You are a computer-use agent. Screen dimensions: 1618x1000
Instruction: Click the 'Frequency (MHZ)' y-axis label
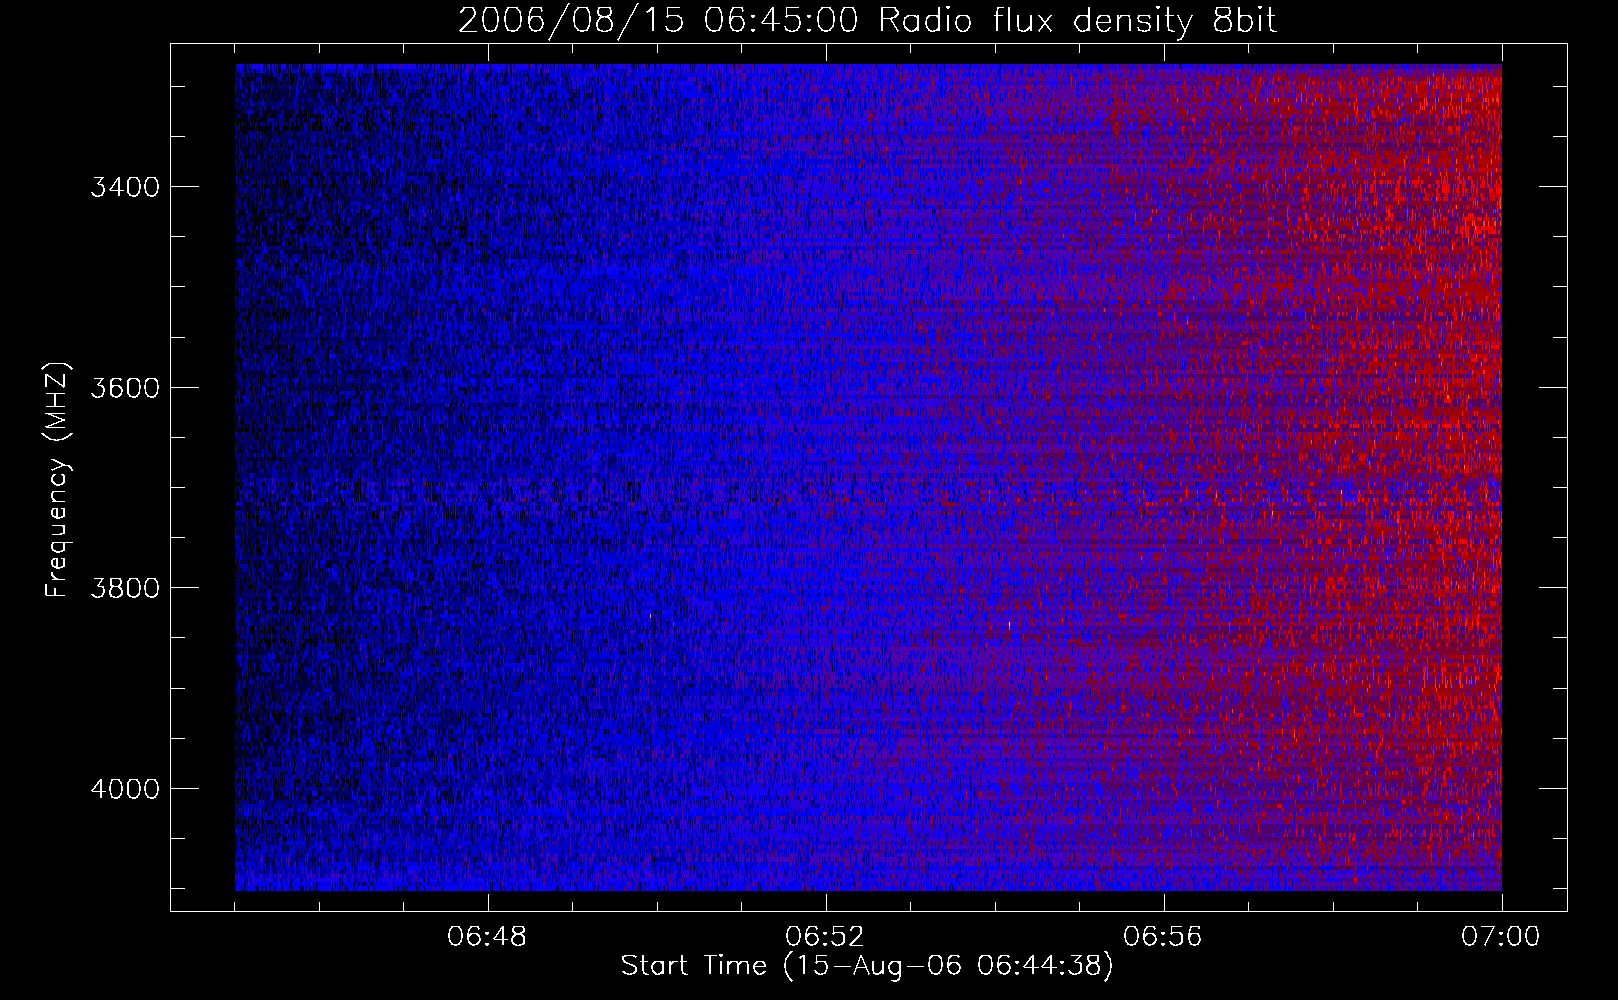click(x=57, y=480)
